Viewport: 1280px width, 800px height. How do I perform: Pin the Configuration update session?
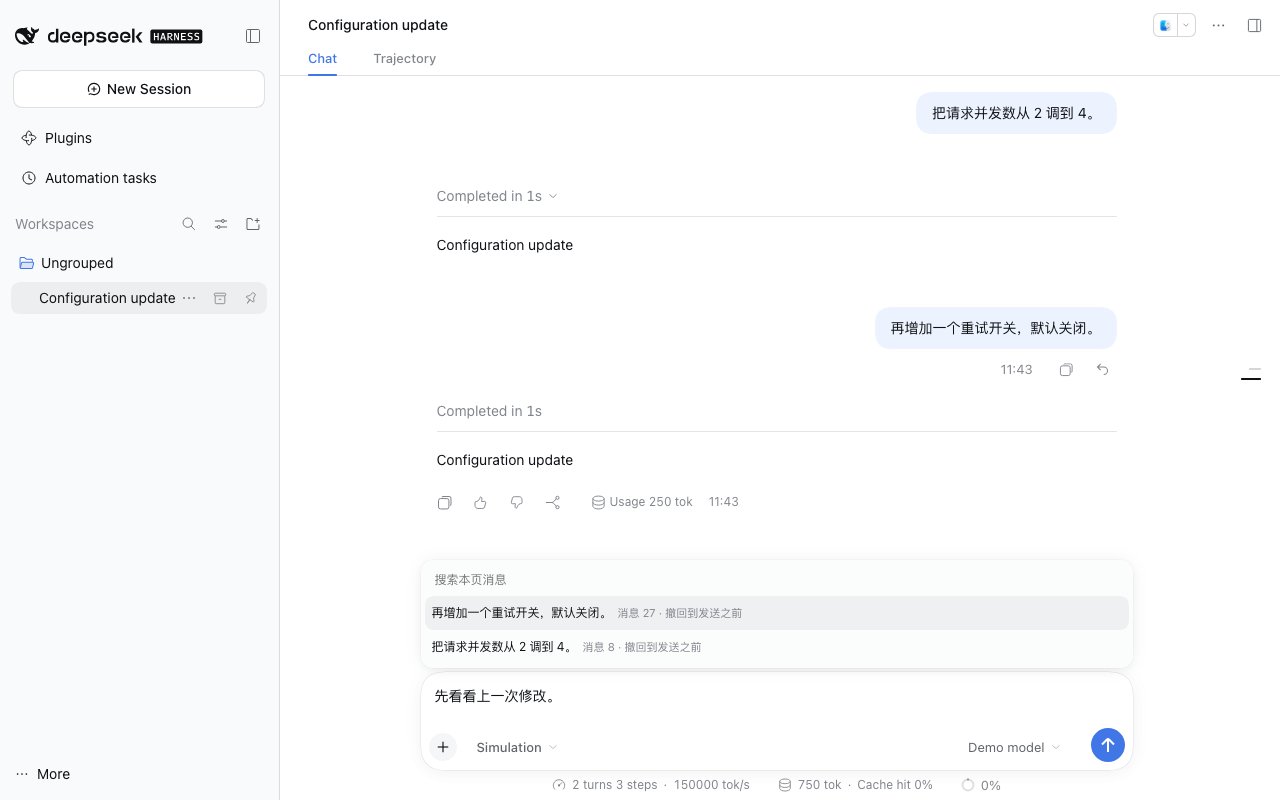[251, 298]
